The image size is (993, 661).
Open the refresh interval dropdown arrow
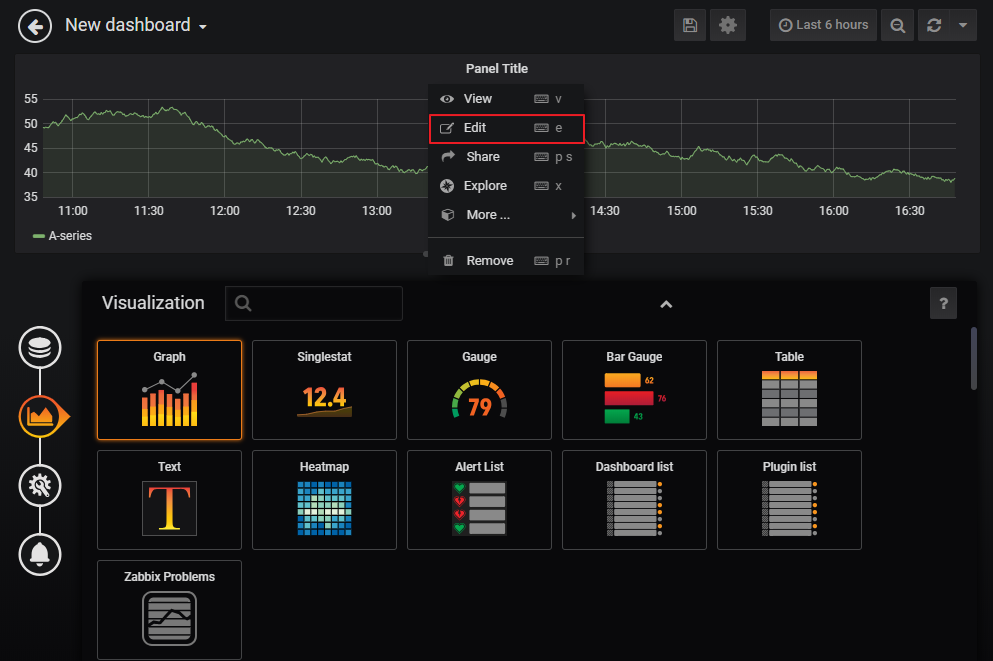(x=963, y=25)
